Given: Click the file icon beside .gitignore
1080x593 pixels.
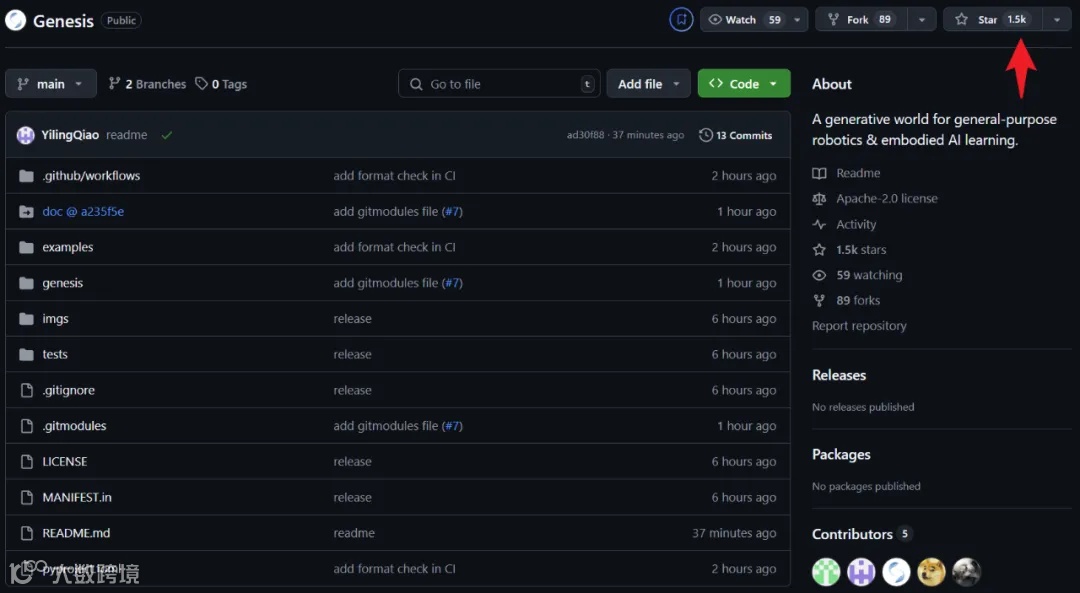Looking at the screenshot, I should pos(26,391).
